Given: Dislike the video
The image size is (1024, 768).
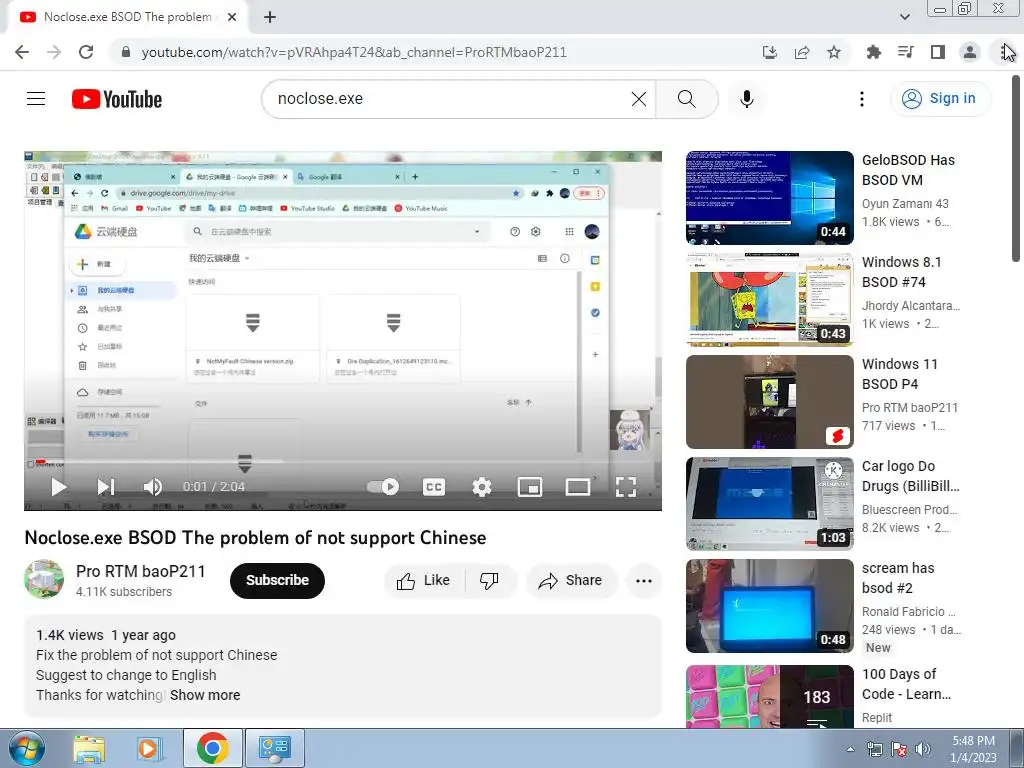Looking at the screenshot, I should pyautogui.click(x=489, y=580).
